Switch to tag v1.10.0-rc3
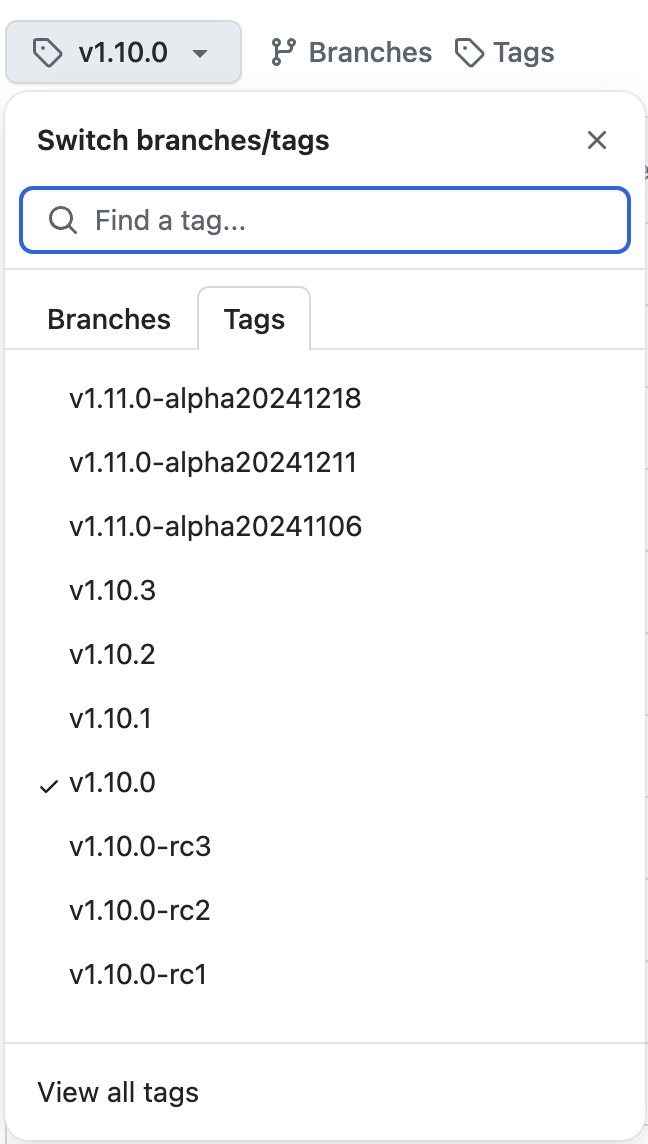The image size is (648, 1144). click(x=140, y=847)
